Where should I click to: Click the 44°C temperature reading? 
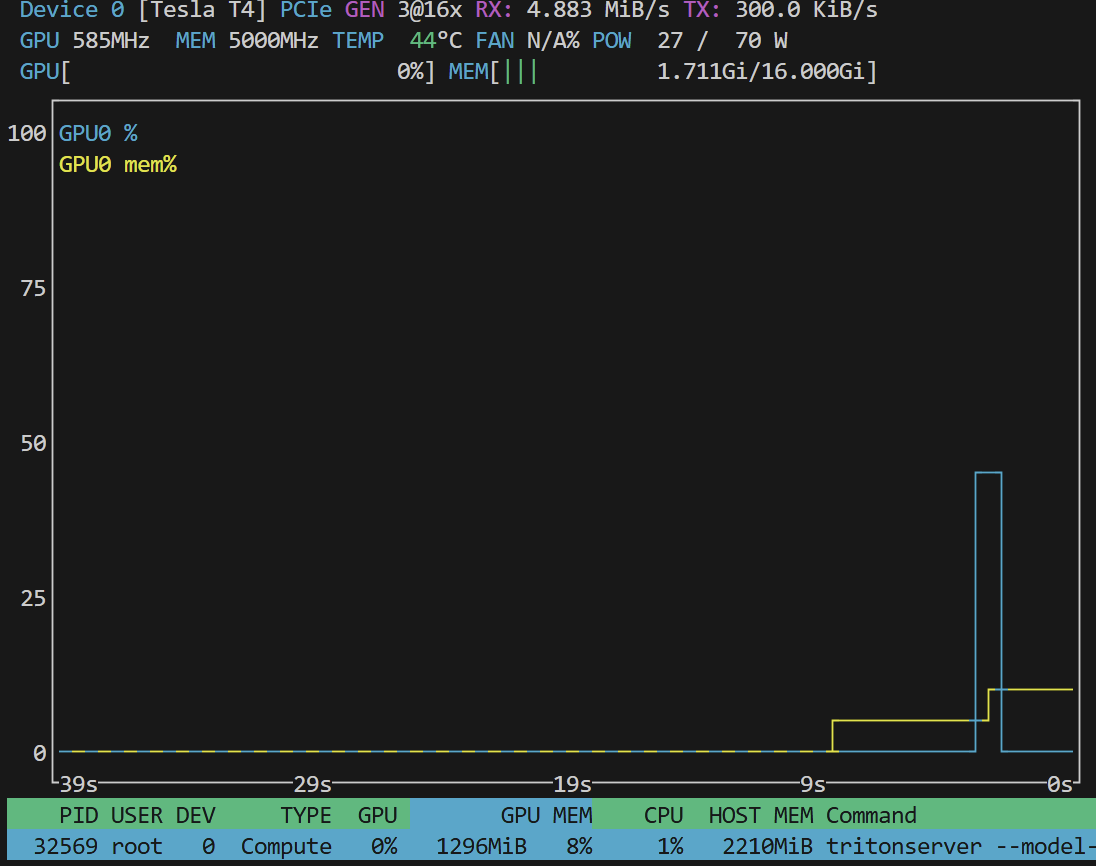(438, 42)
